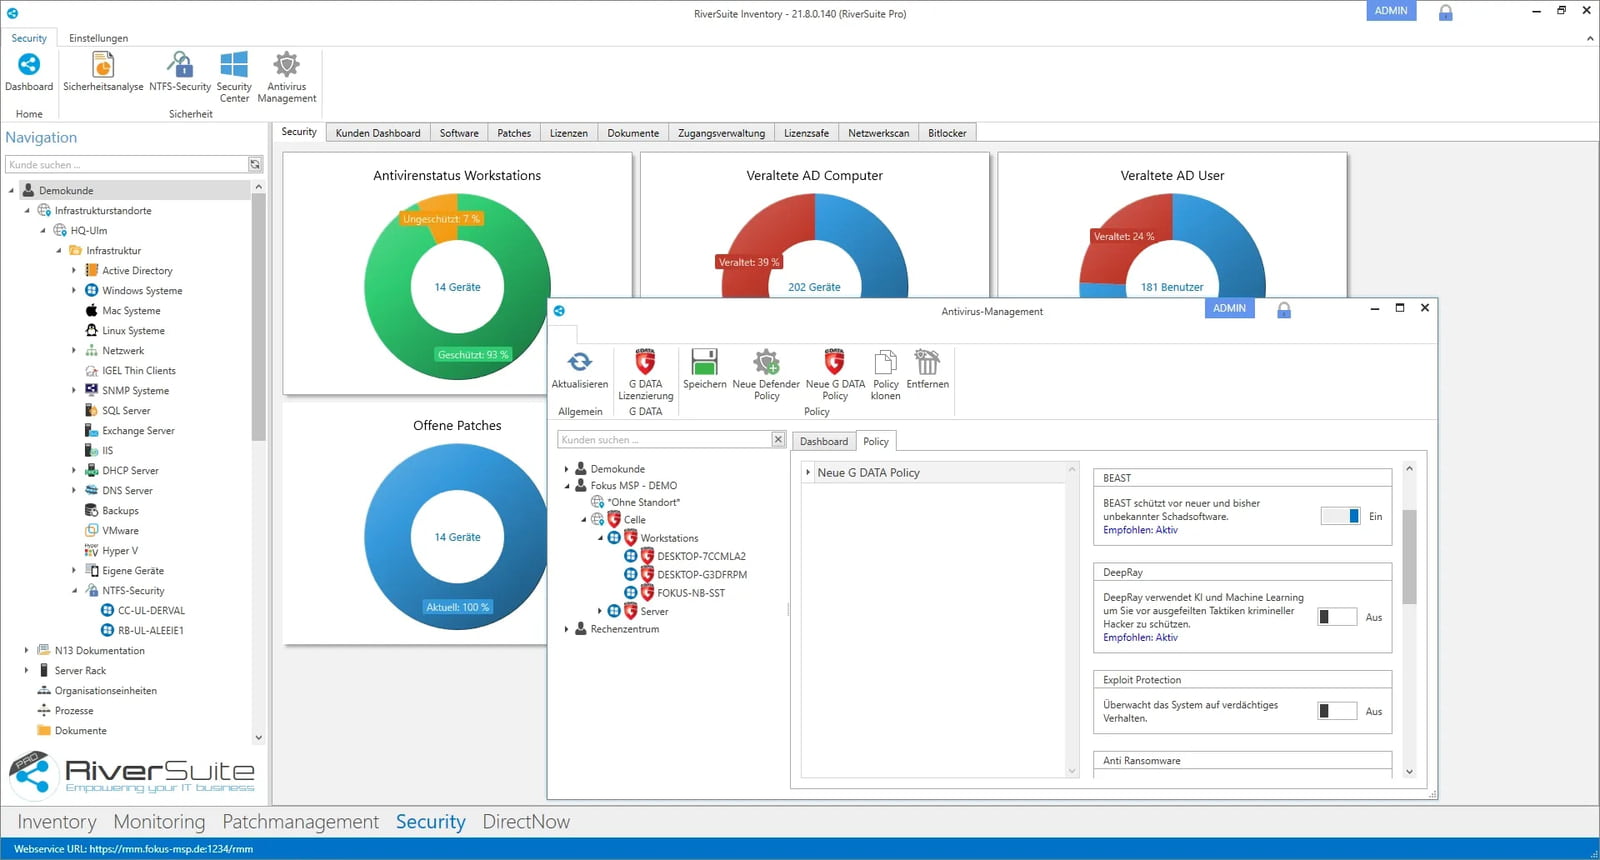This screenshot has width=1600, height=860.
Task: Click the navigation tree scrollbar thumb
Action: [x=258, y=316]
